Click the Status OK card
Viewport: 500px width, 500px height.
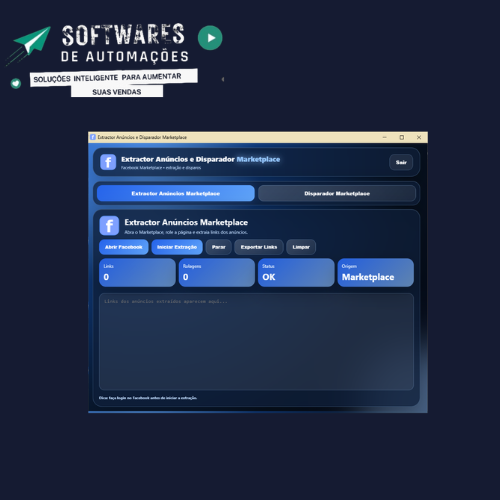click(x=296, y=273)
